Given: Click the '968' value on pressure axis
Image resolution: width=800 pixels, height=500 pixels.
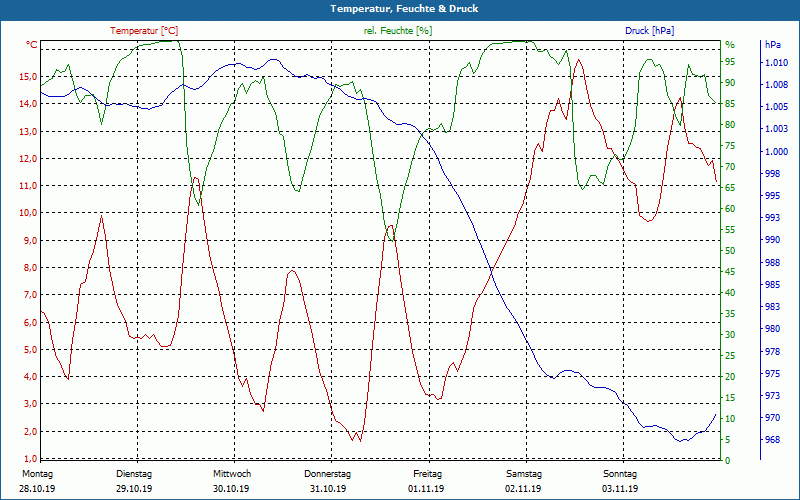Looking at the screenshot, I should coord(772,440).
